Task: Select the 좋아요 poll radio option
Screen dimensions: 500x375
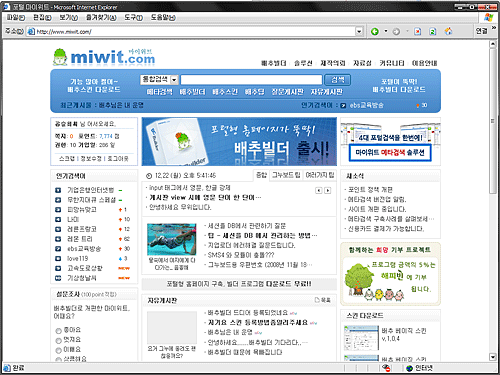Action: (59, 331)
